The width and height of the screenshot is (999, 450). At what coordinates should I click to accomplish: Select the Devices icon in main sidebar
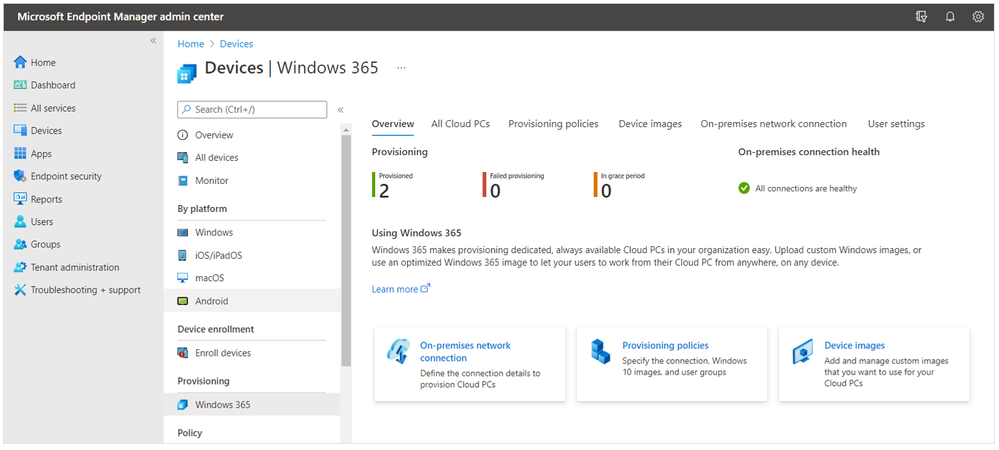20,131
